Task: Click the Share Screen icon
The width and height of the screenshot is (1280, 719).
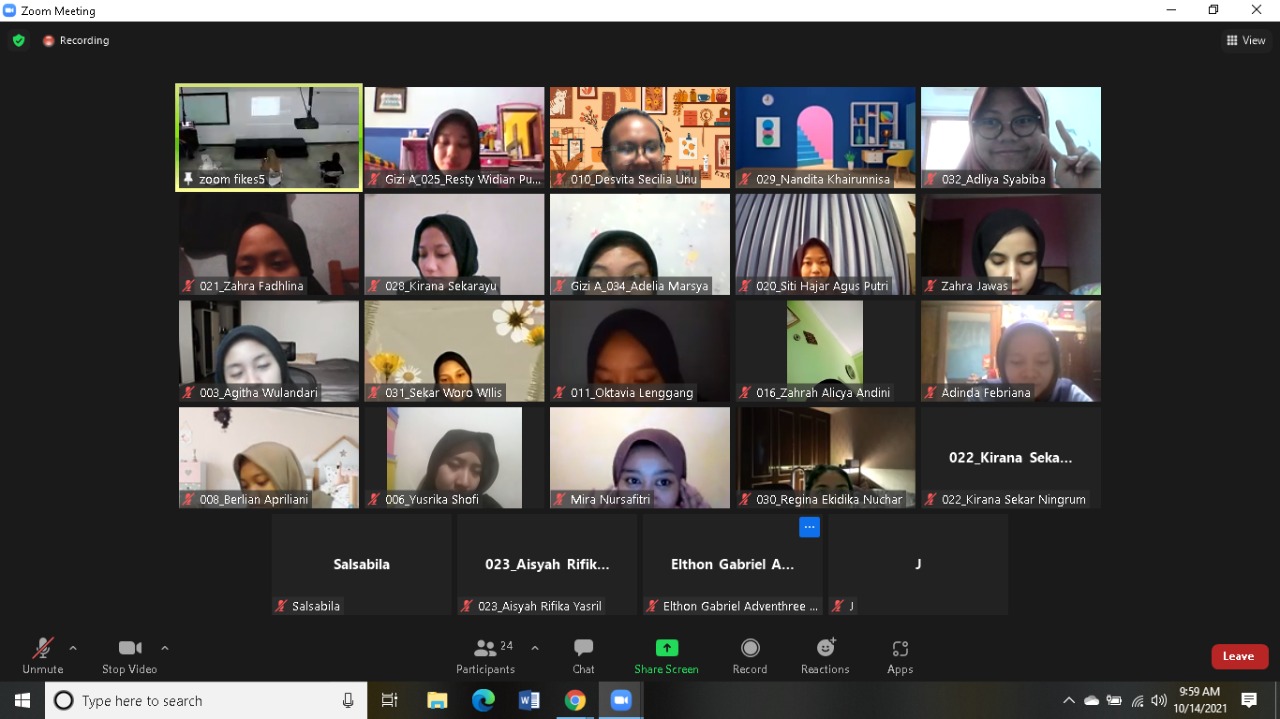Action: pos(666,655)
